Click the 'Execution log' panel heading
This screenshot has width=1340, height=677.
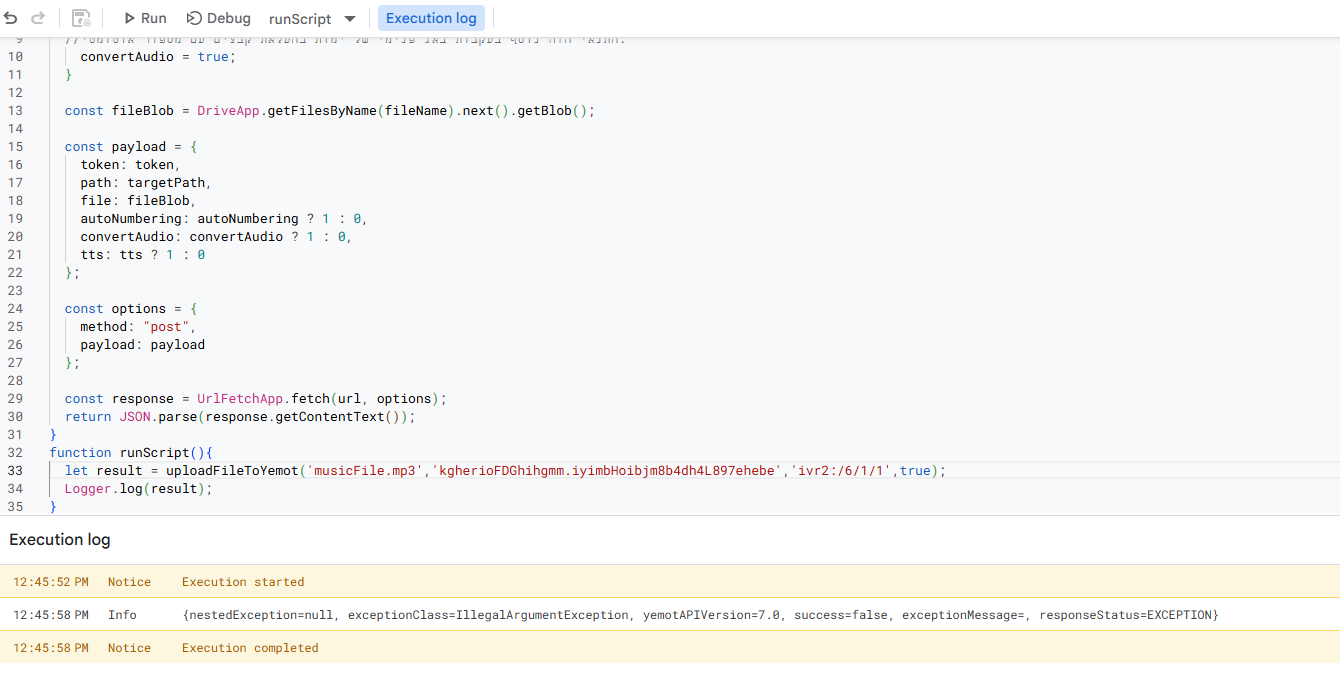[60, 540]
